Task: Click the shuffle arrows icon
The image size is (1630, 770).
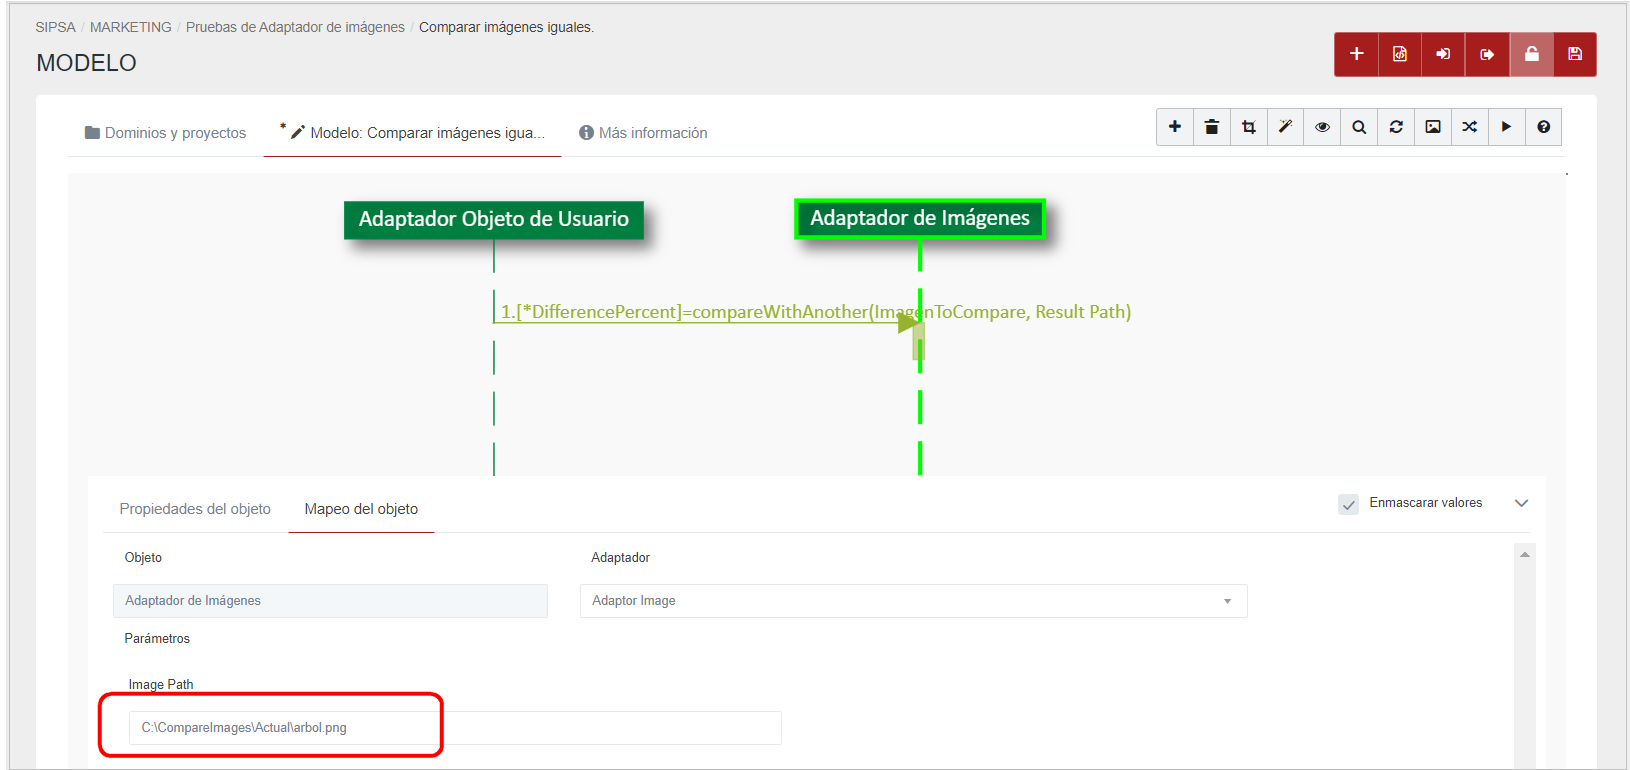Action: tap(1469, 127)
